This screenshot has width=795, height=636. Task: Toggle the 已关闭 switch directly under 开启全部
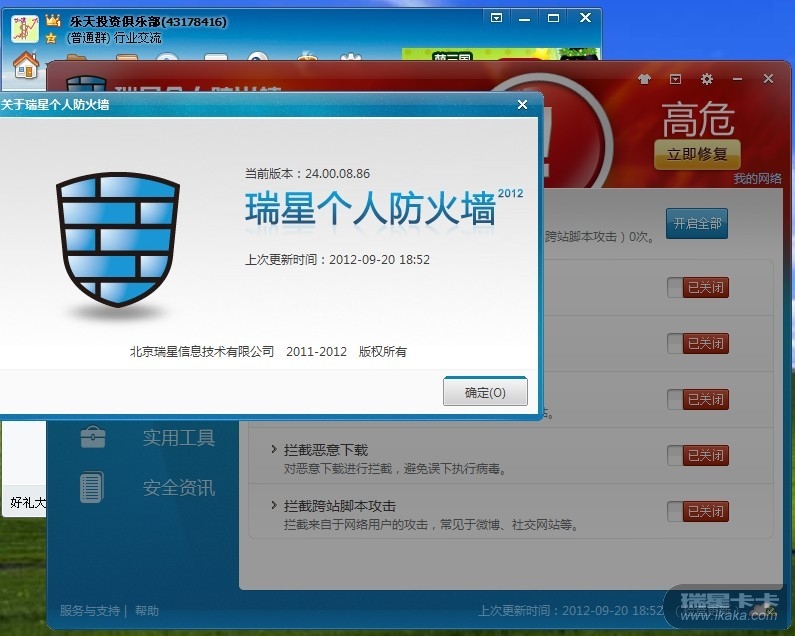pos(698,288)
